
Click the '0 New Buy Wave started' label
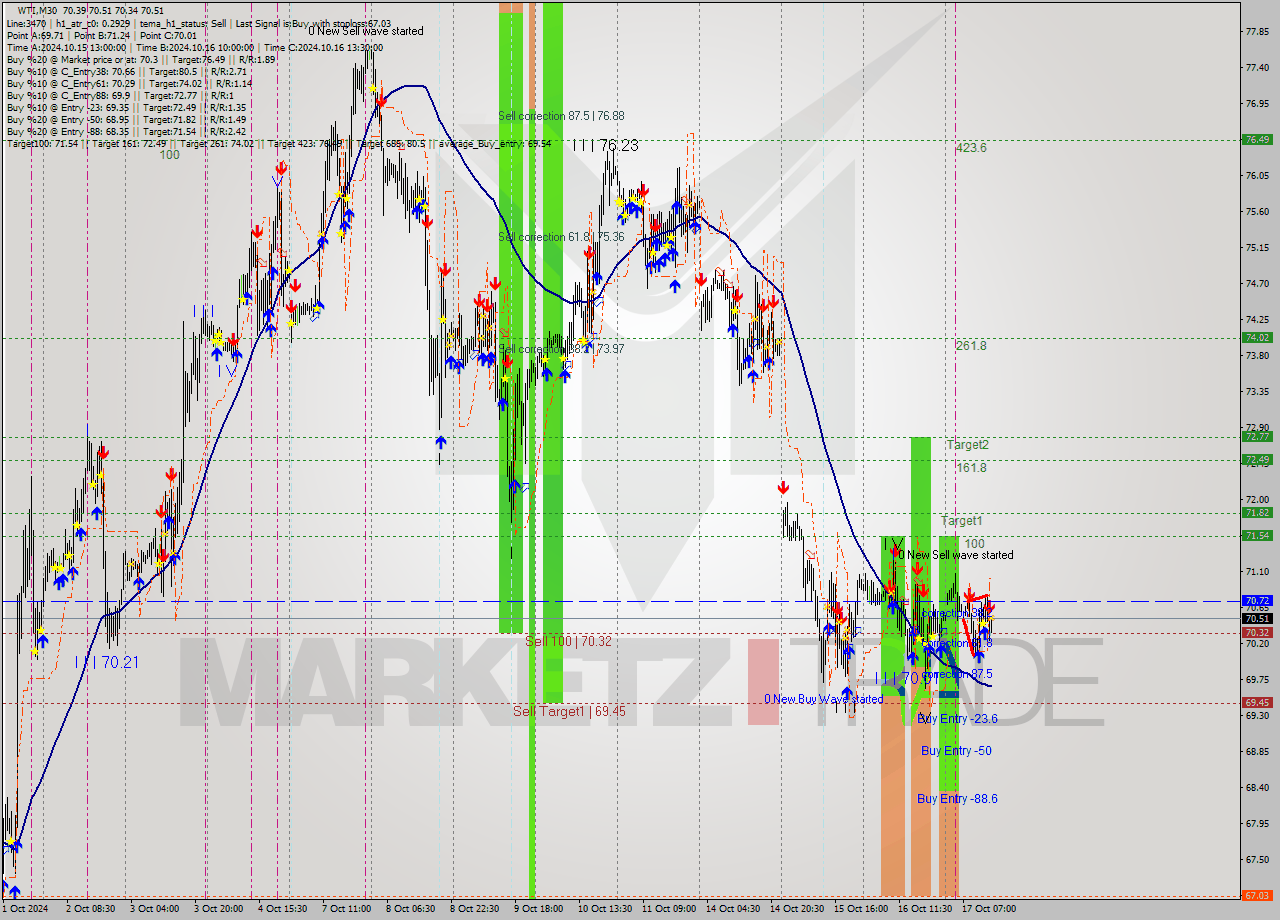coord(823,699)
